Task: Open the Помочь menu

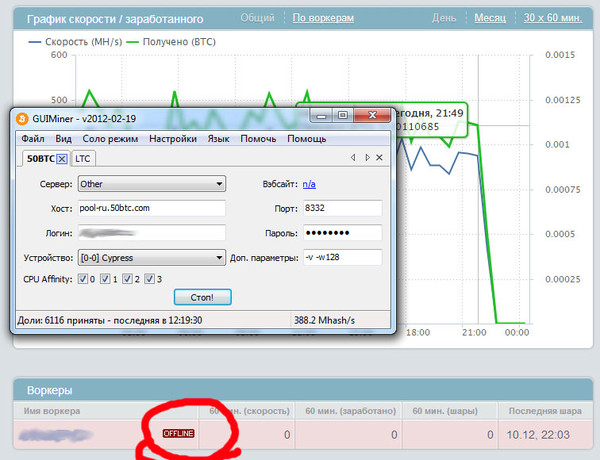Action: pos(258,139)
